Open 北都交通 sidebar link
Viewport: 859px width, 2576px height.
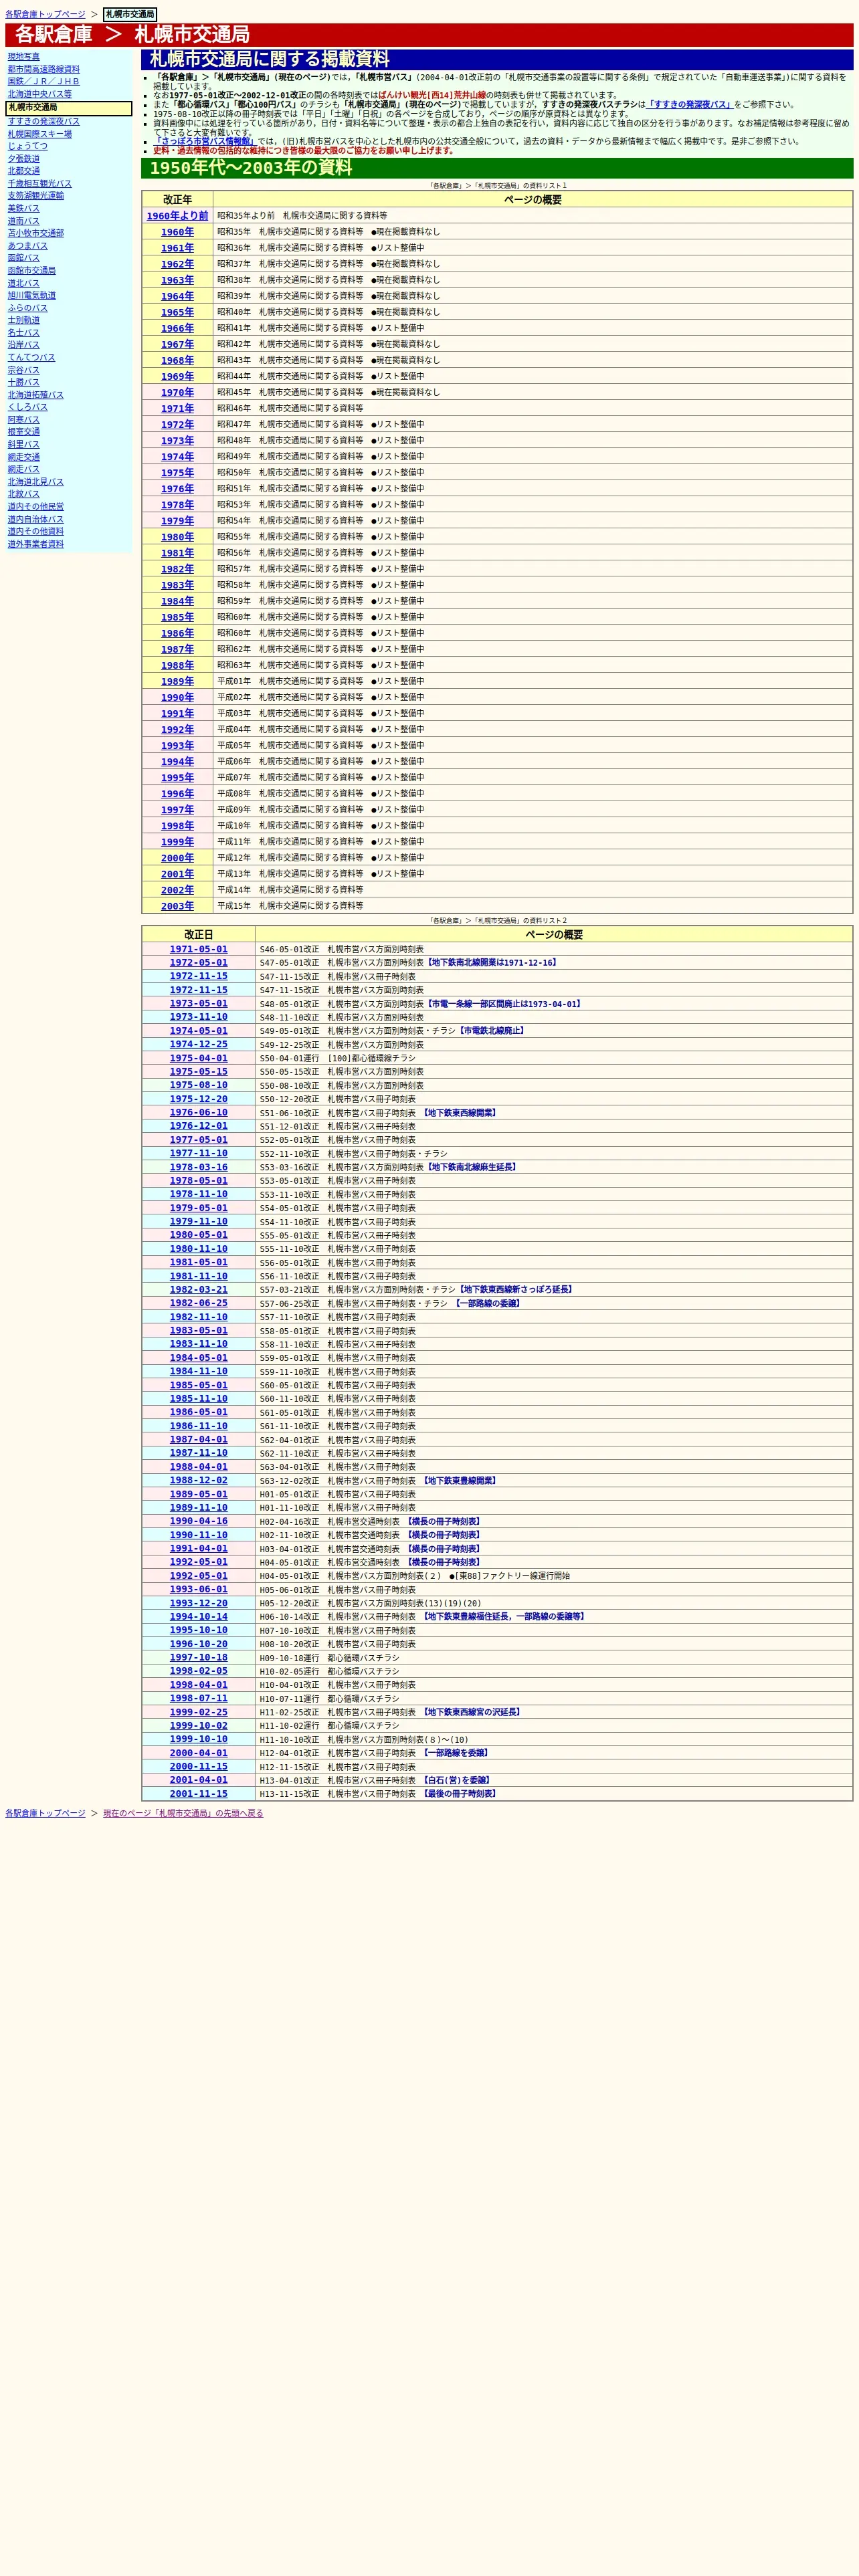click(24, 171)
